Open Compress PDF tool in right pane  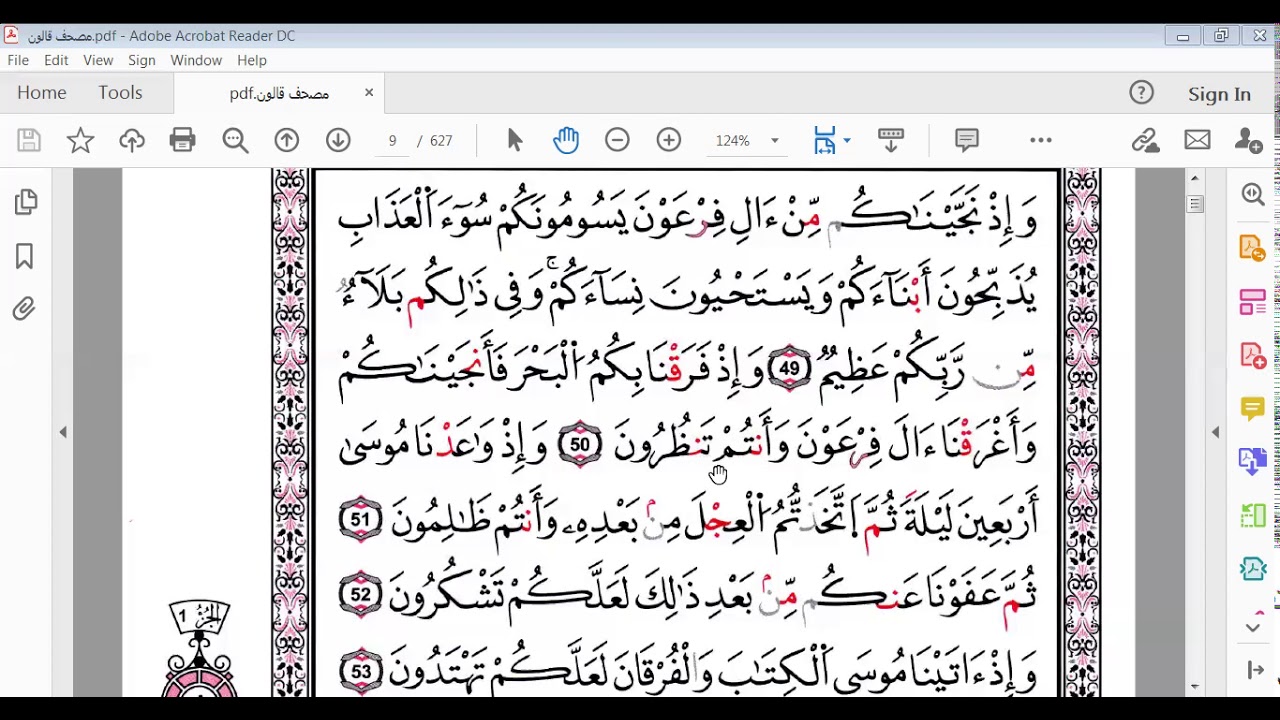click(1253, 569)
